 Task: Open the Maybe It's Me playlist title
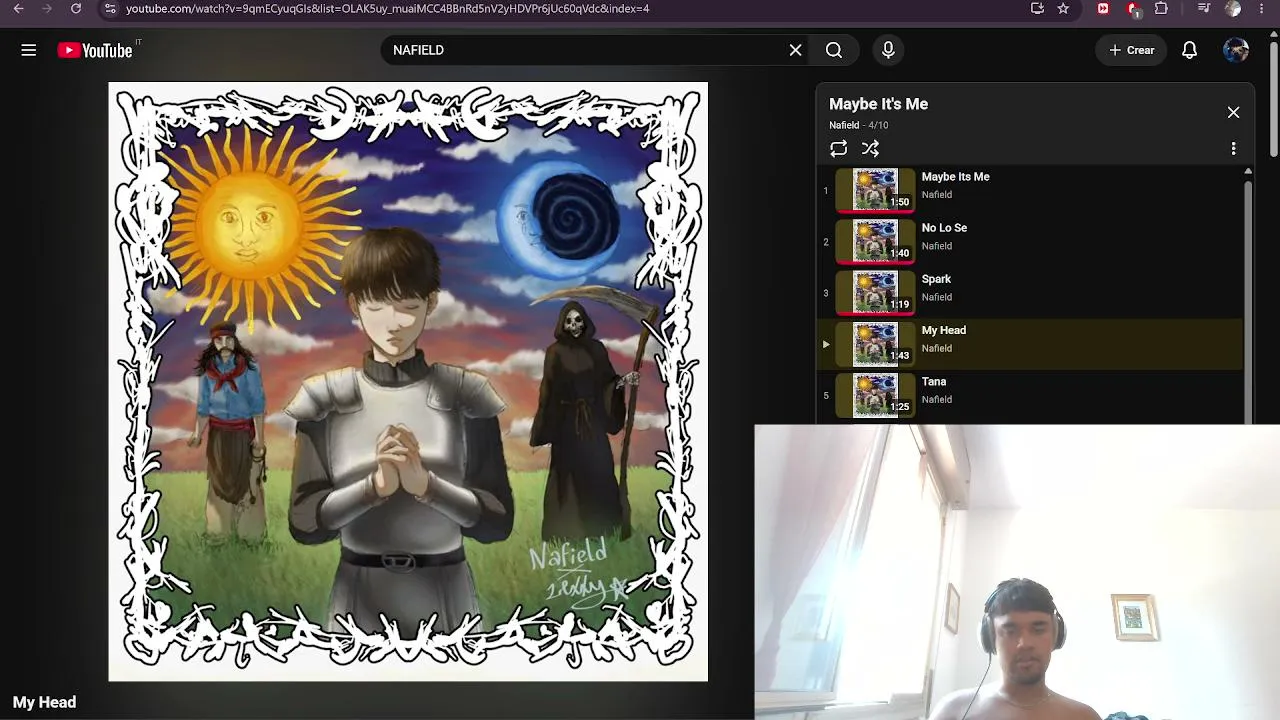coord(878,104)
